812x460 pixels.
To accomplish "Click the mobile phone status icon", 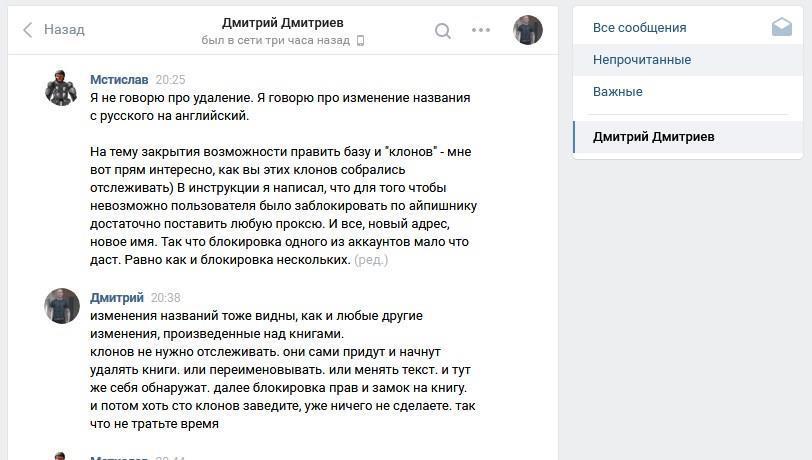I will tap(361, 41).
